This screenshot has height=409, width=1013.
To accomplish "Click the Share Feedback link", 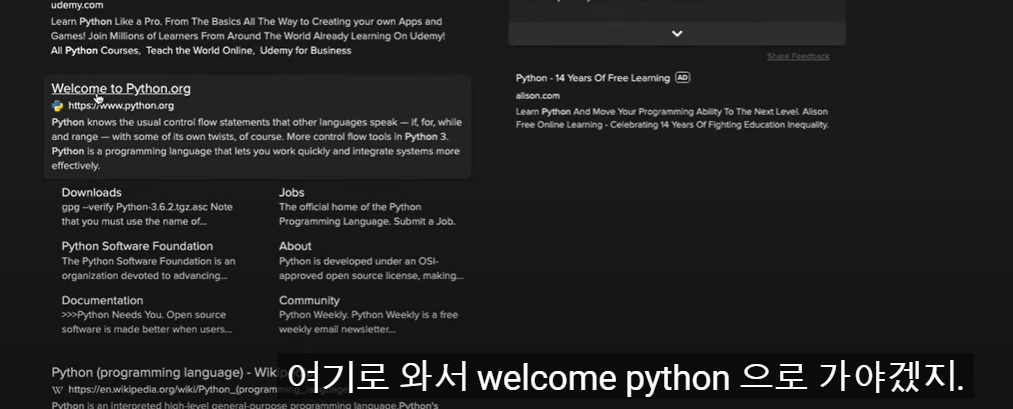I will coord(798,56).
